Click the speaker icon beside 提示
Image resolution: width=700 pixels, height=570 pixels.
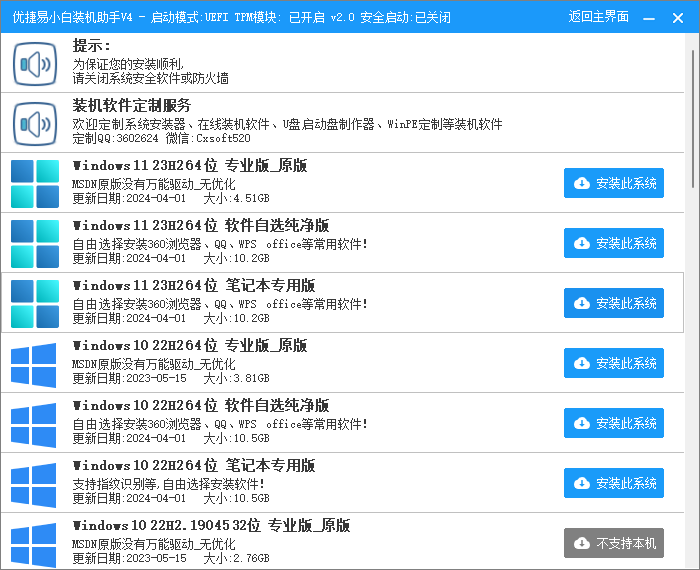pyautogui.click(x=35, y=64)
